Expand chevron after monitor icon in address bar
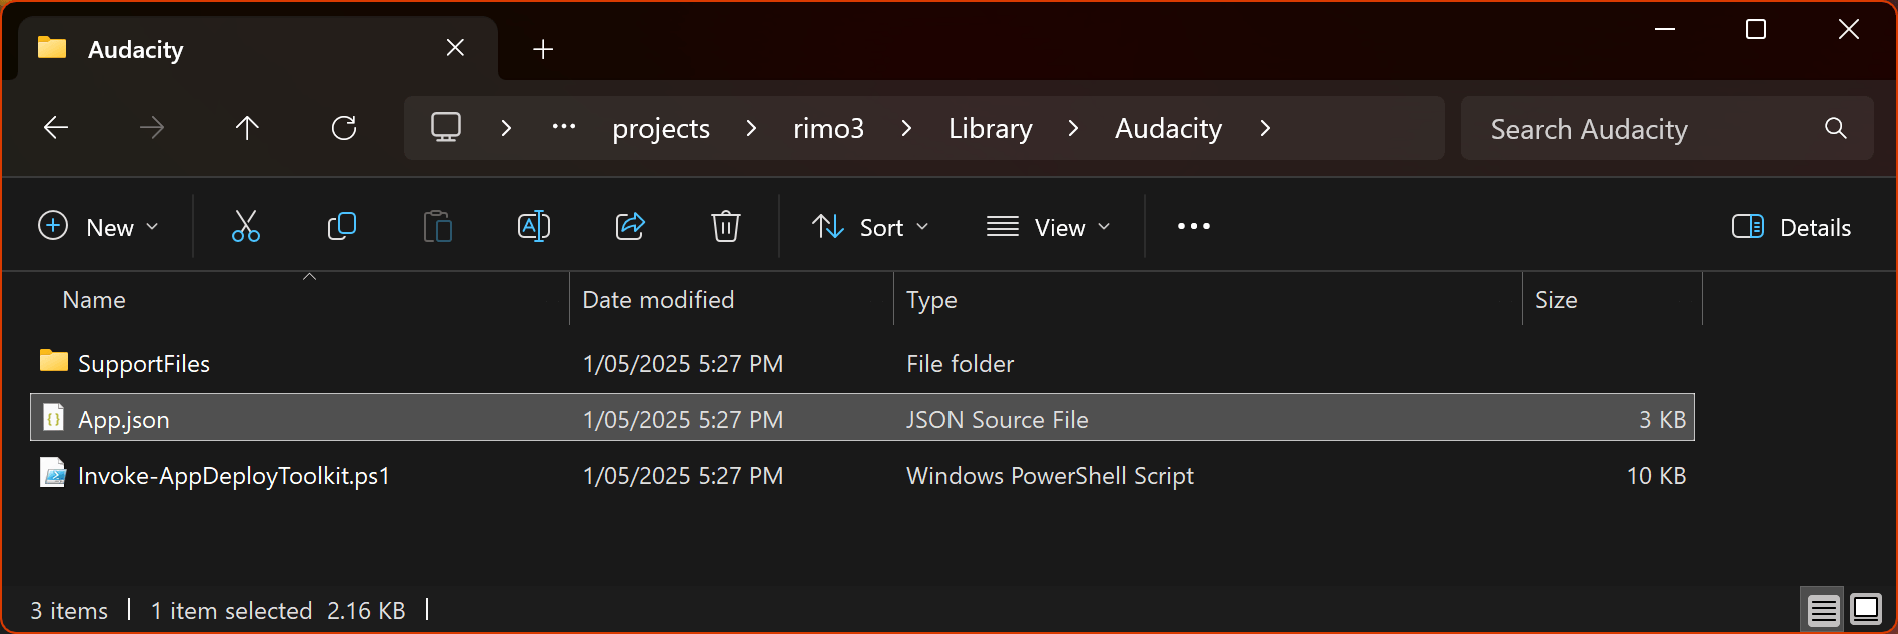1898x634 pixels. 506,128
